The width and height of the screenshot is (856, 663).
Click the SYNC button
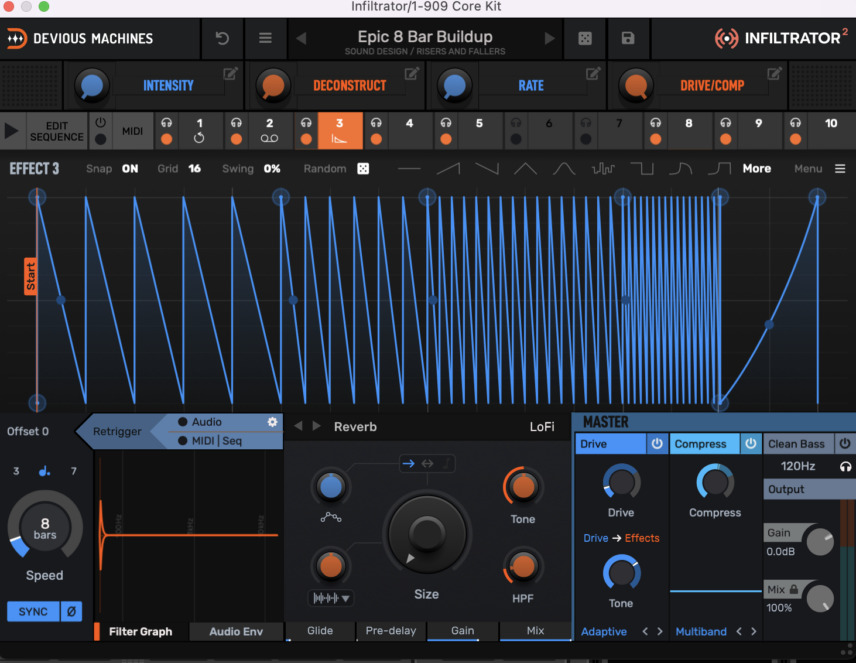pos(33,612)
